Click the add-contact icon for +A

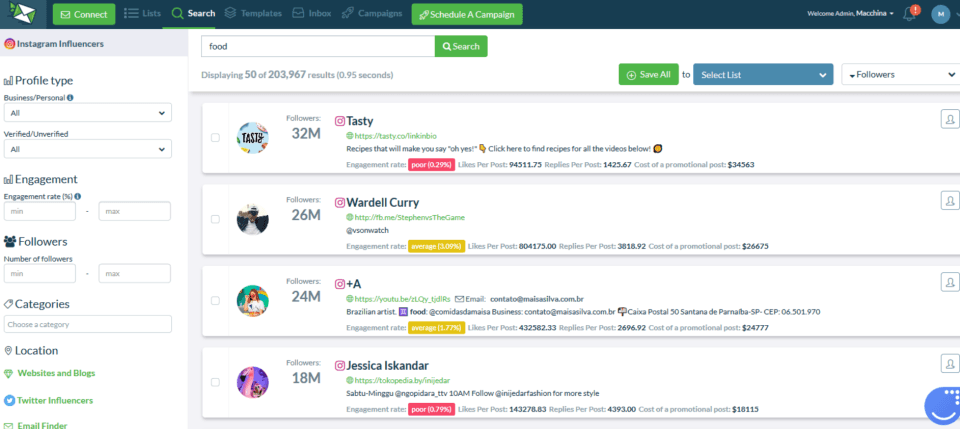click(949, 282)
